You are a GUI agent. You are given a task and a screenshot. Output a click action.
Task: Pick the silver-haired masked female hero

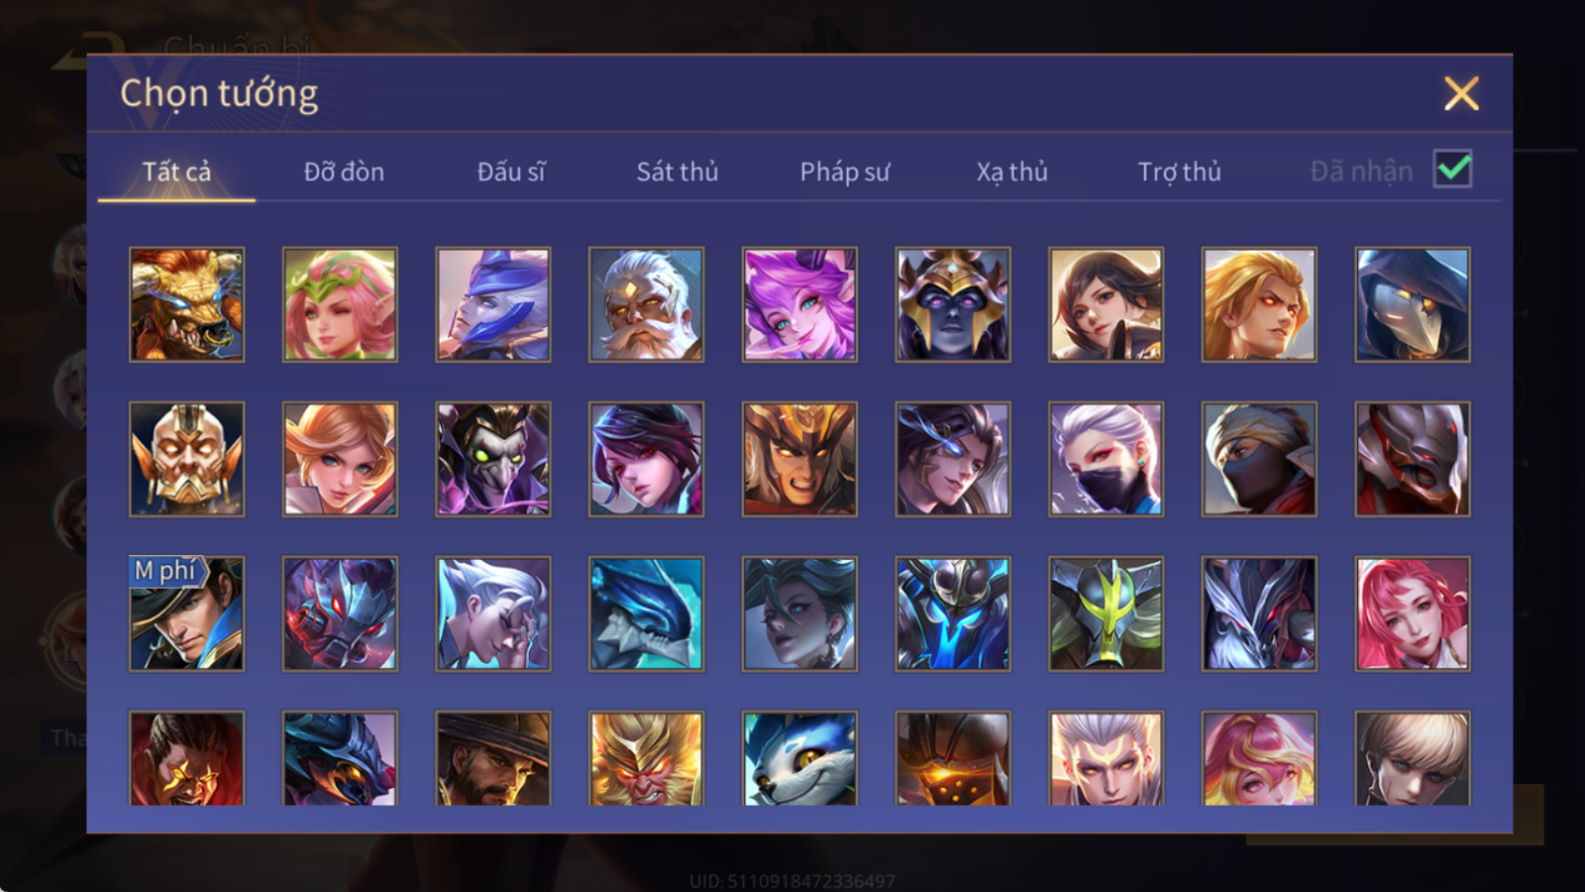(1106, 459)
